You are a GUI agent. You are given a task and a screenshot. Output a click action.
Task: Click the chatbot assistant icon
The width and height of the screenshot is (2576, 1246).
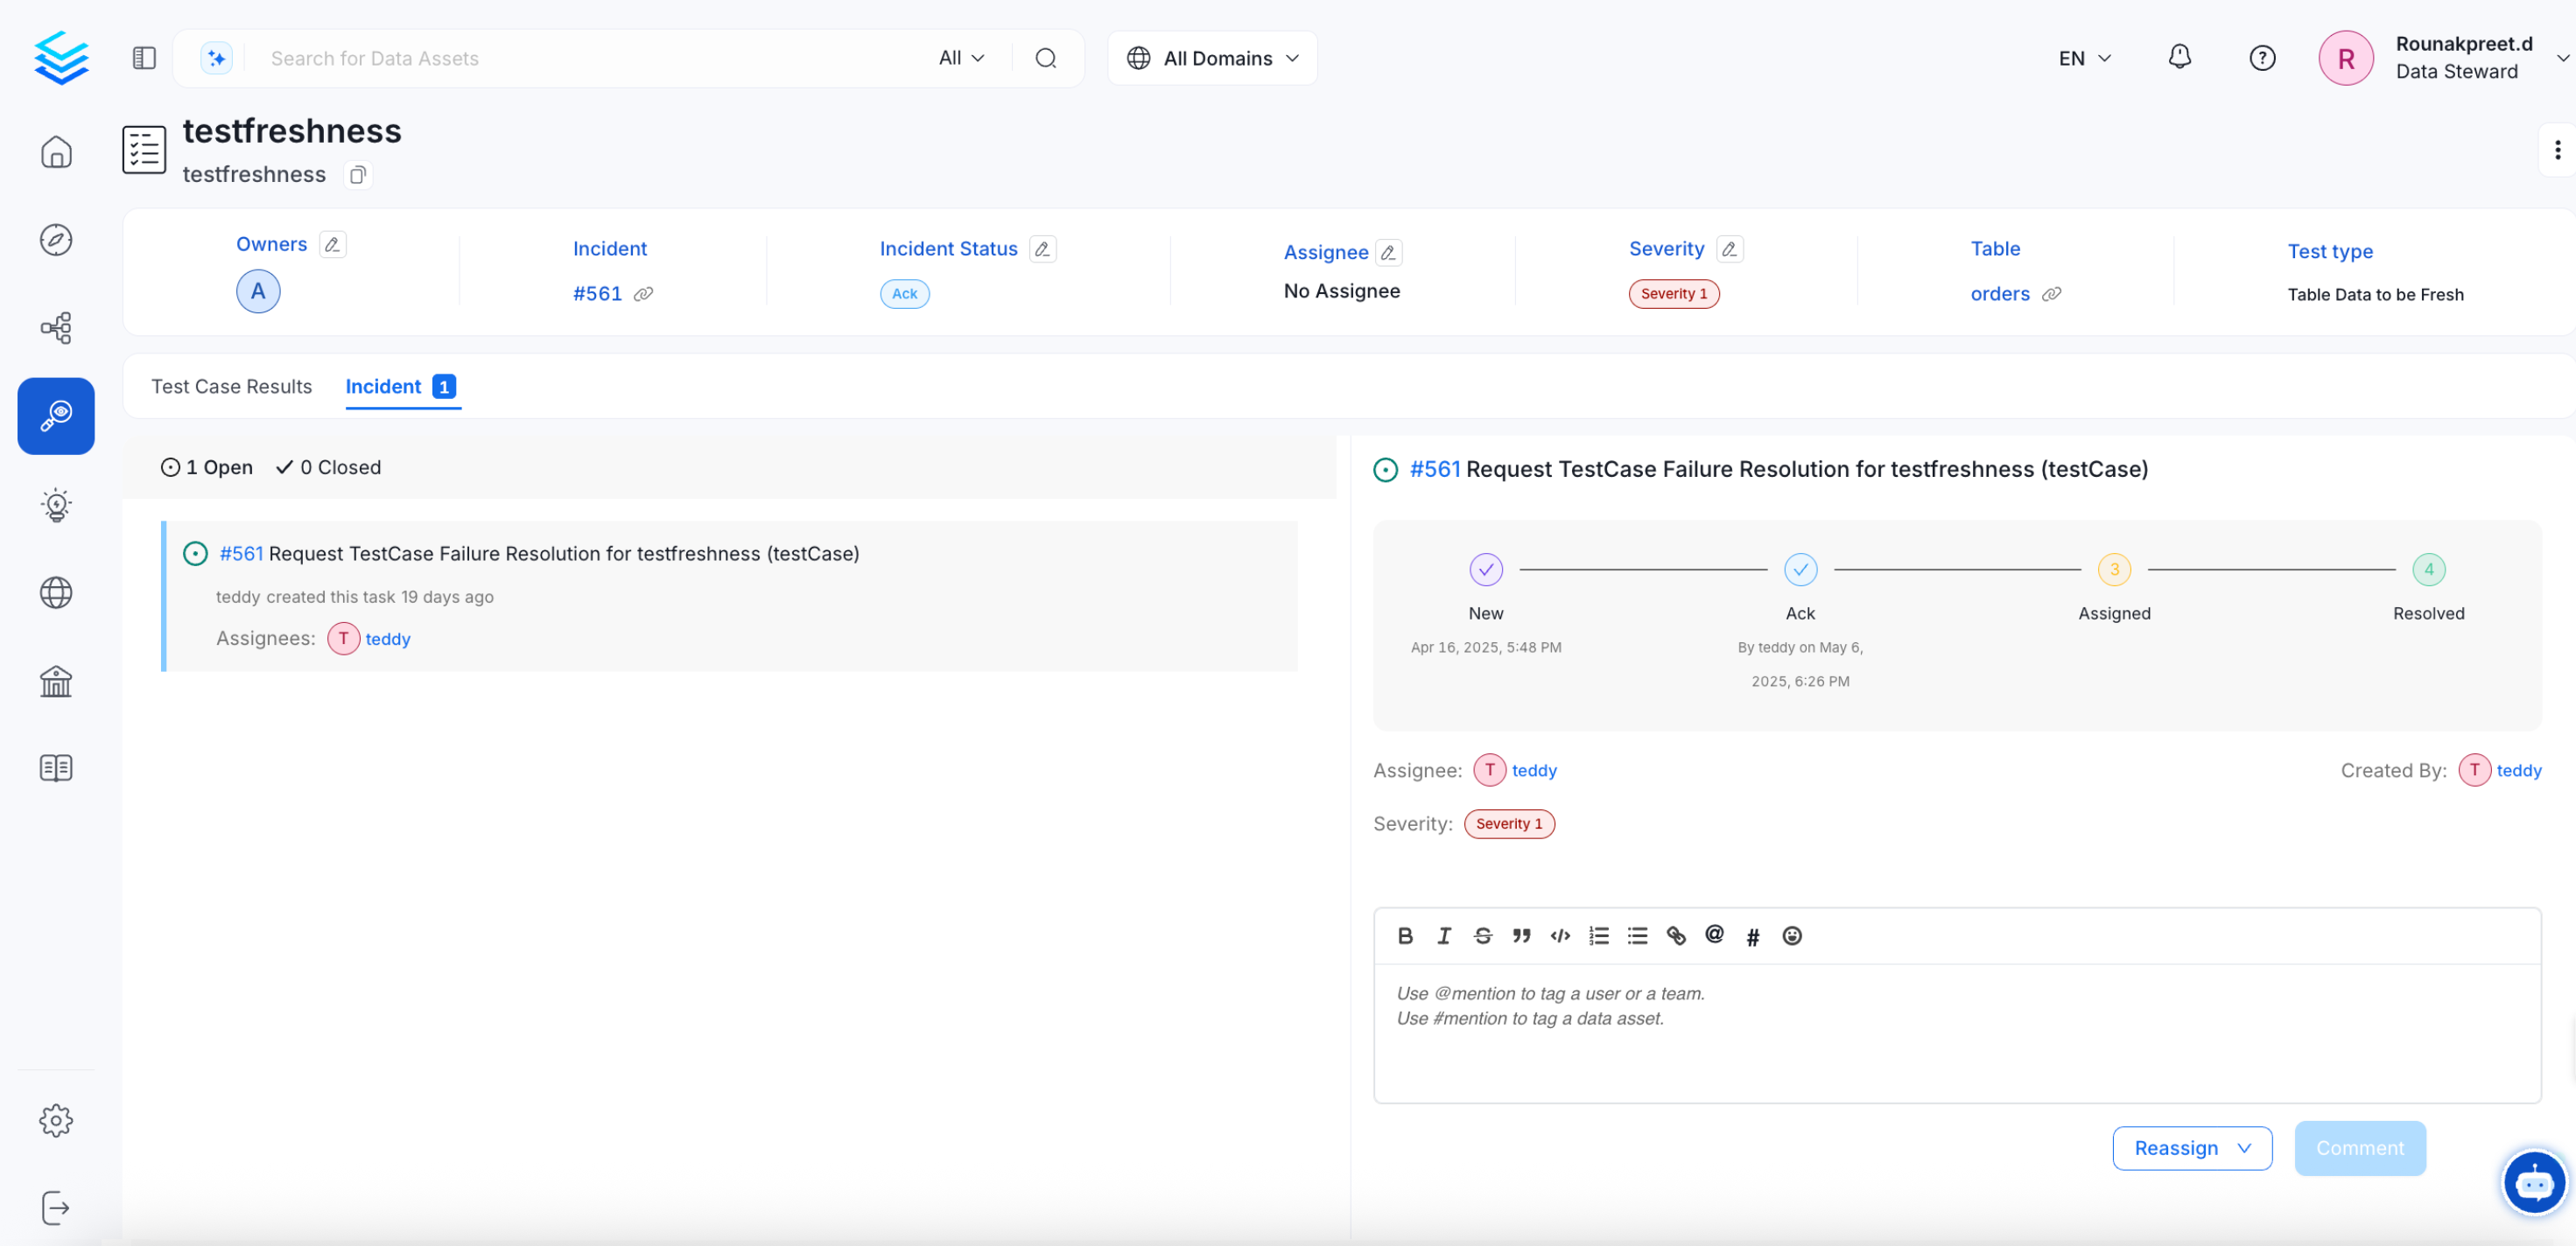(2533, 1183)
